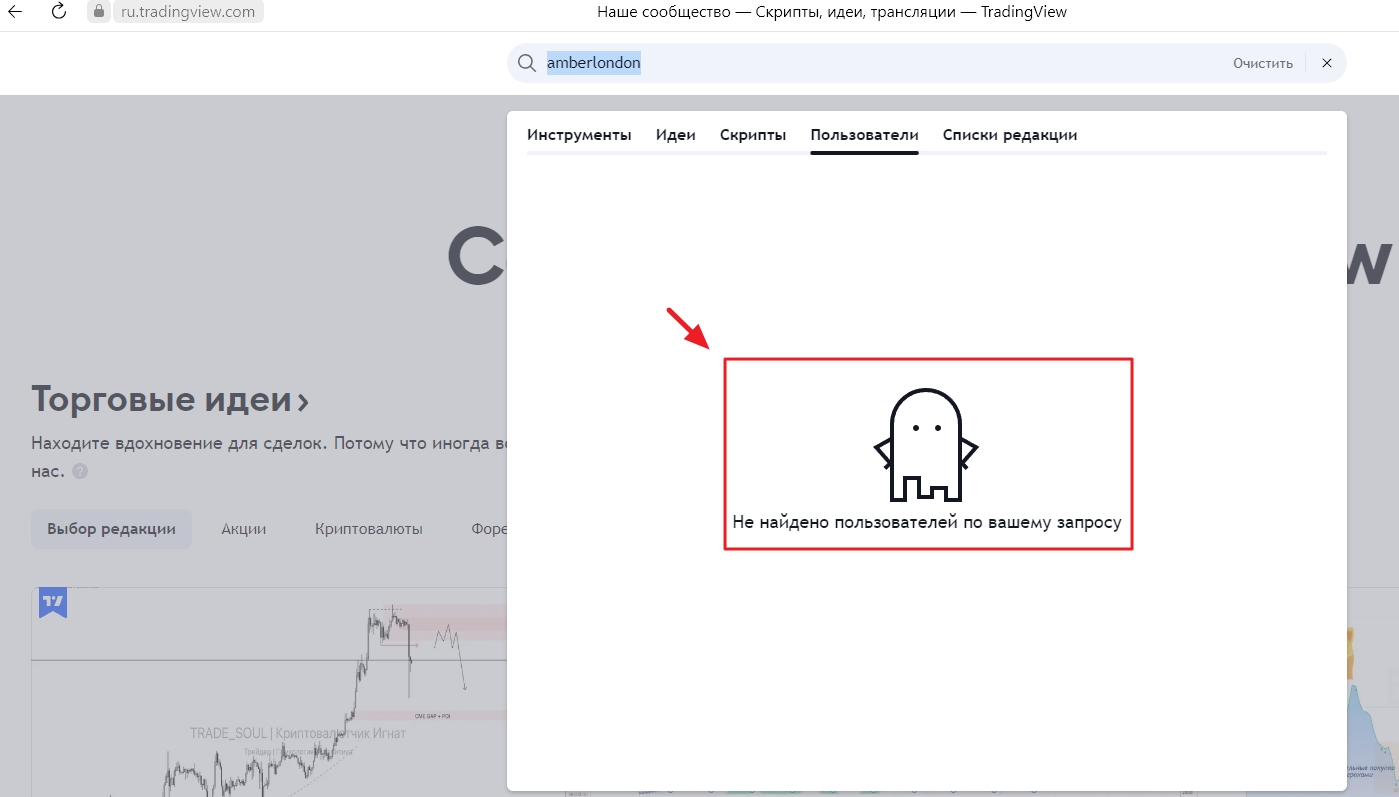Image resolution: width=1399 pixels, height=797 pixels.
Task: Switch to the Идеи tab
Action: click(x=676, y=135)
